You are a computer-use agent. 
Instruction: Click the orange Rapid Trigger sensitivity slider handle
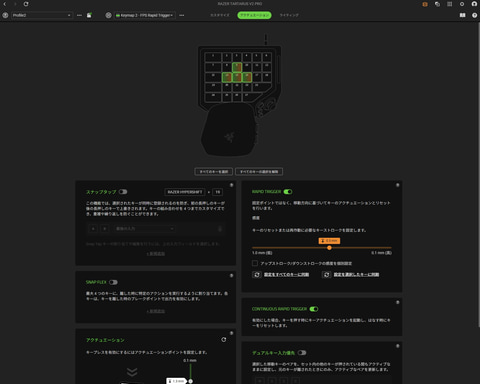tap(329, 248)
